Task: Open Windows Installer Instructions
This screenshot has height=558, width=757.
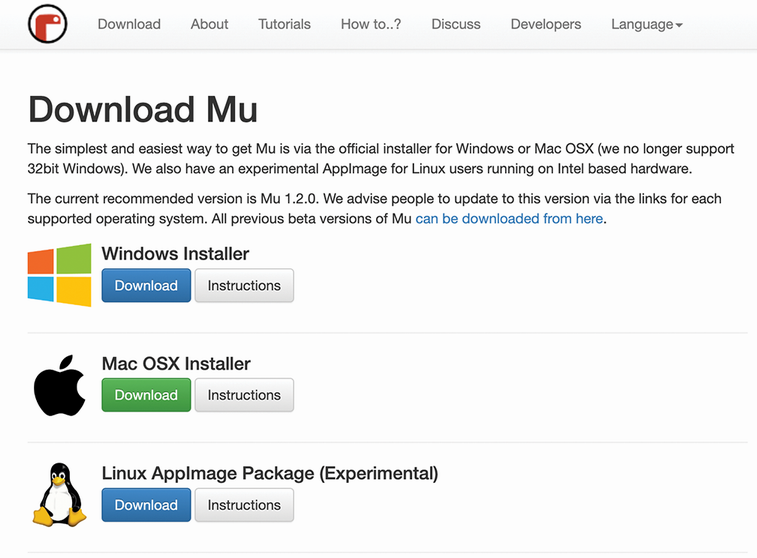Action: pyautogui.click(x=244, y=285)
